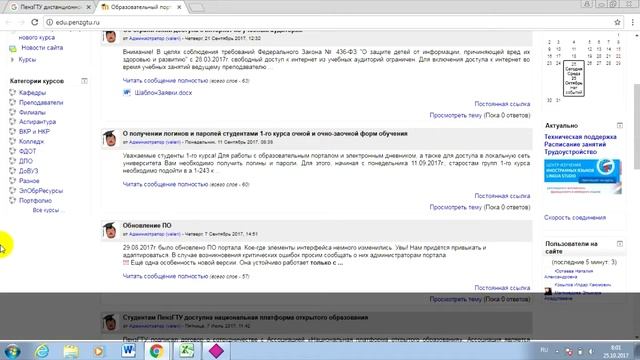Open the Скорость соединения link
The height and width of the screenshot is (360, 640).
click(x=575, y=218)
